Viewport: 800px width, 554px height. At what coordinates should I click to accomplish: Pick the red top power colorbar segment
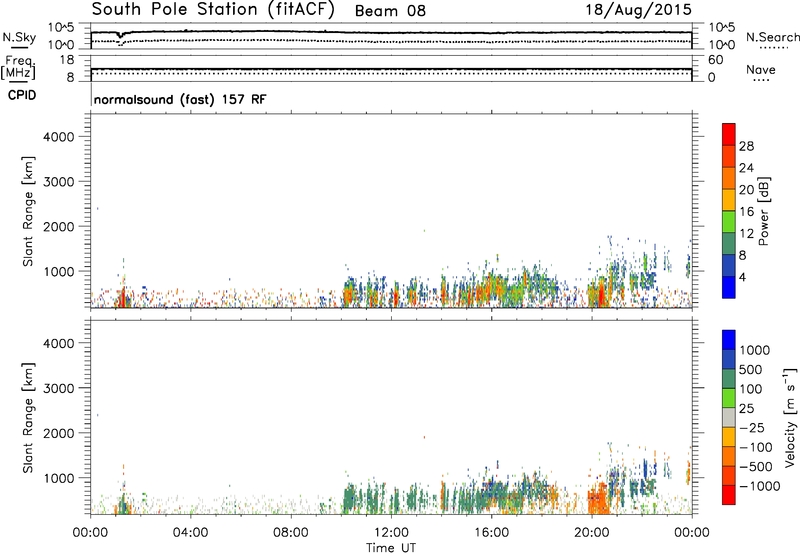(x=729, y=134)
